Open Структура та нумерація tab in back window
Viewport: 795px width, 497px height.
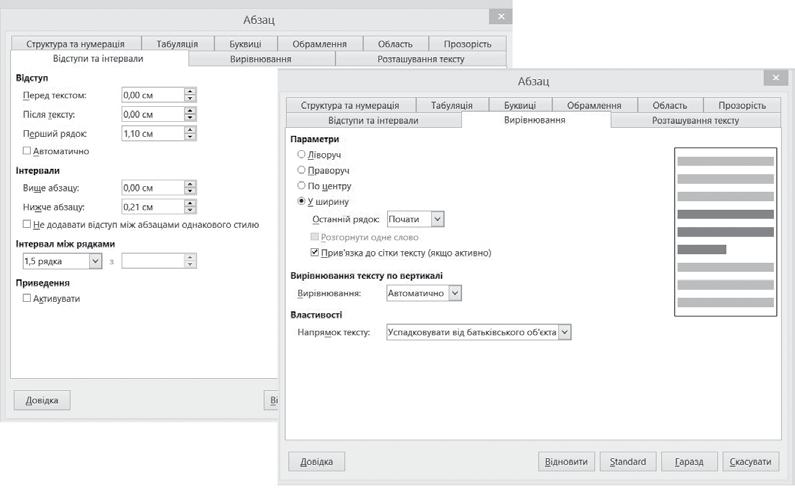[x=76, y=44]
